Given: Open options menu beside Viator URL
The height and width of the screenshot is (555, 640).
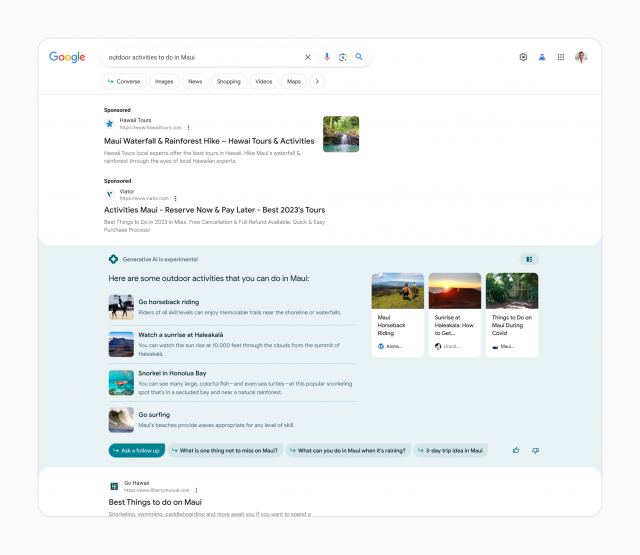Looking at the screenshot, I should point(175,198).
